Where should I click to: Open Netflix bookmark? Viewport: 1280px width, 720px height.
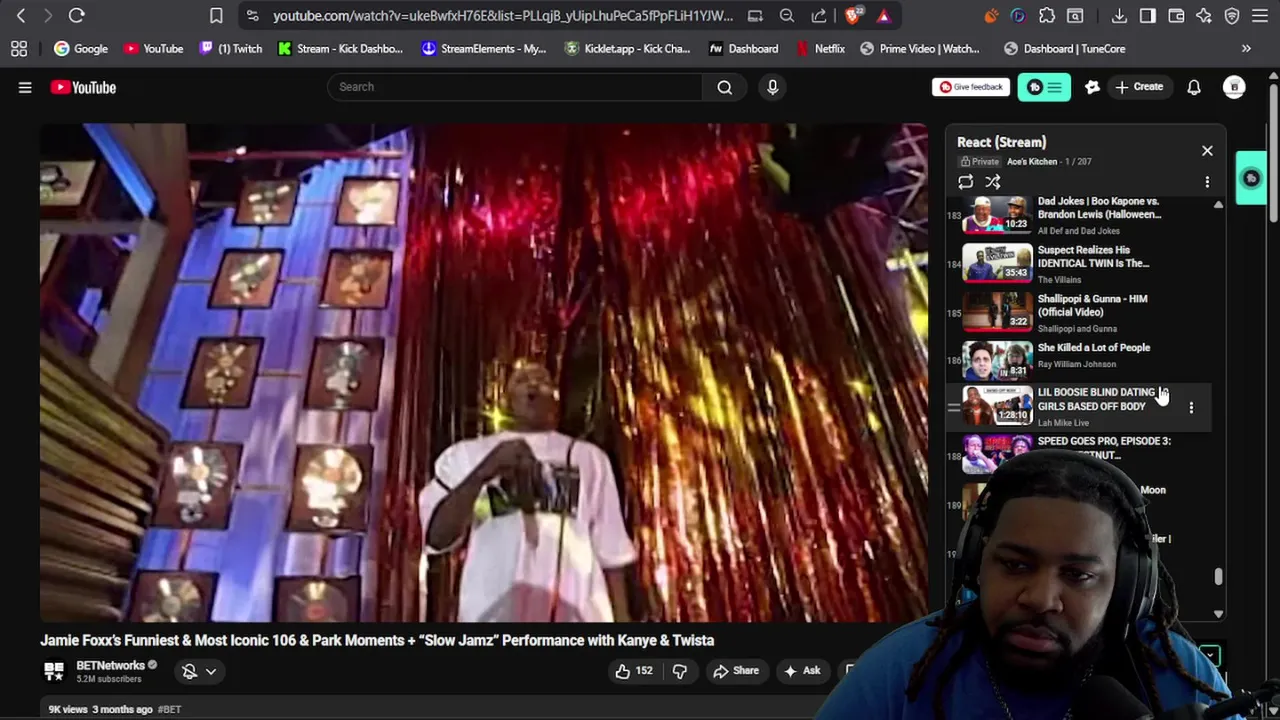pos(820,48)
